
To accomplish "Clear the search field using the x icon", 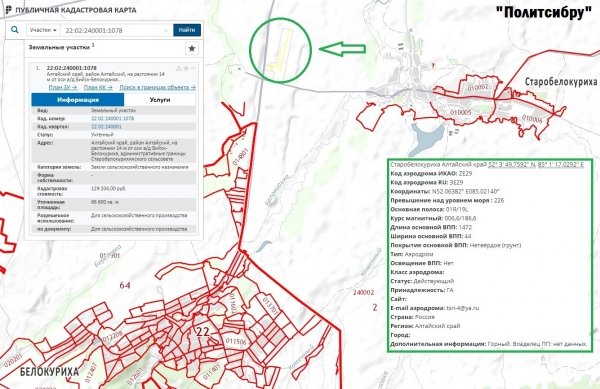I will tap(166, 30).
